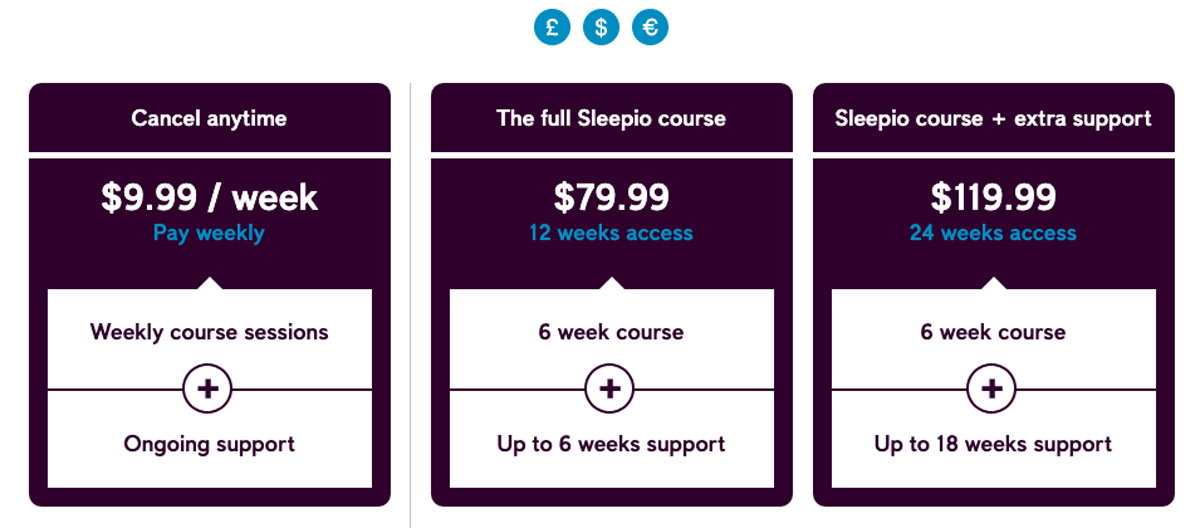1200x528 pixels.
Task: Select the dollar currency icon
Action: point(601,27)
